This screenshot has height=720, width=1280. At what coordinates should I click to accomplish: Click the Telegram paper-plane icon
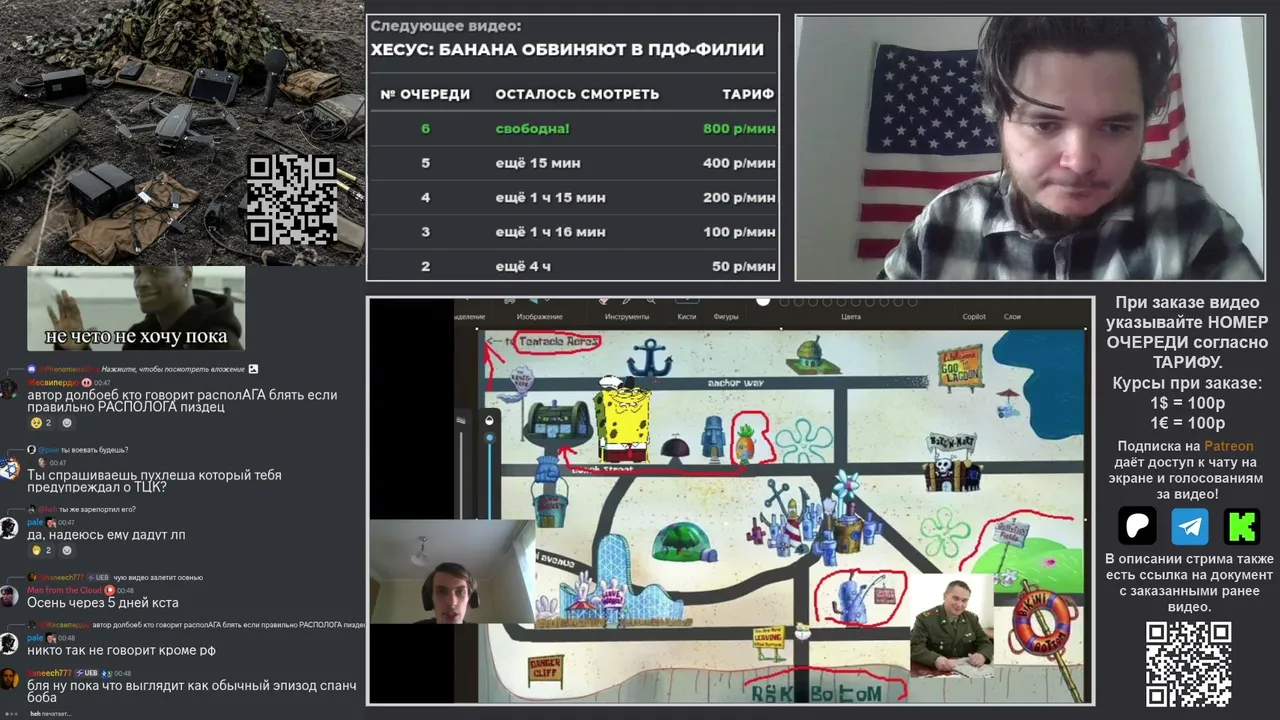(x=1189, y=525)
